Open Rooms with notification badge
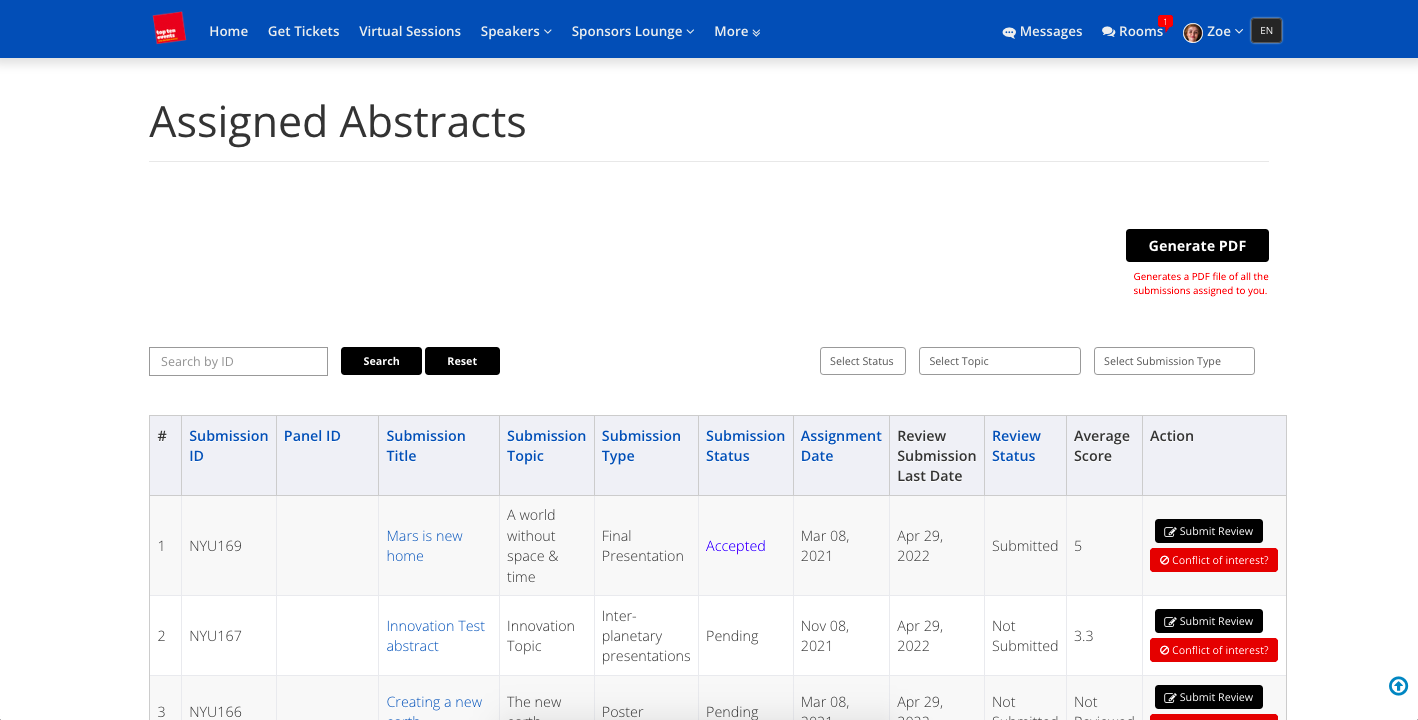Screen dimensions: 1418x720 click(1132, 31)
